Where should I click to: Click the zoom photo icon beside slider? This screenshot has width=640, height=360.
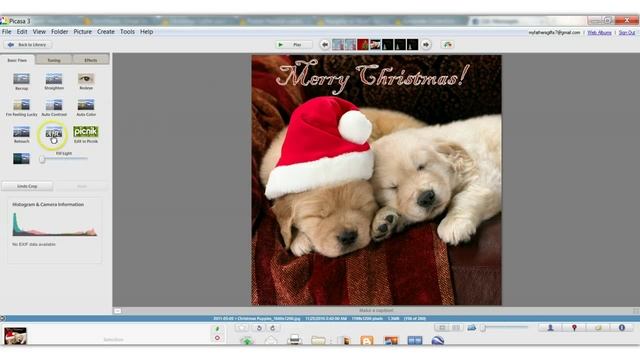[472, 328]
